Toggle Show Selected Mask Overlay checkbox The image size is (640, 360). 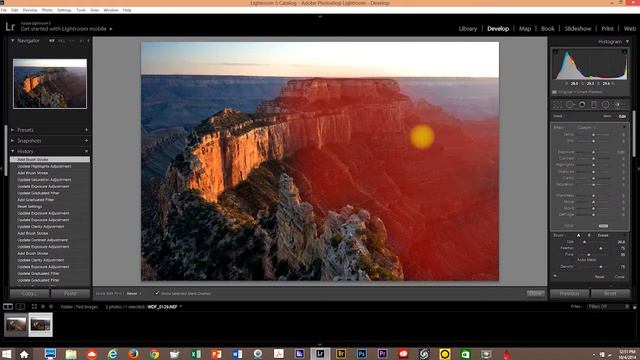(x=157, y=293)
